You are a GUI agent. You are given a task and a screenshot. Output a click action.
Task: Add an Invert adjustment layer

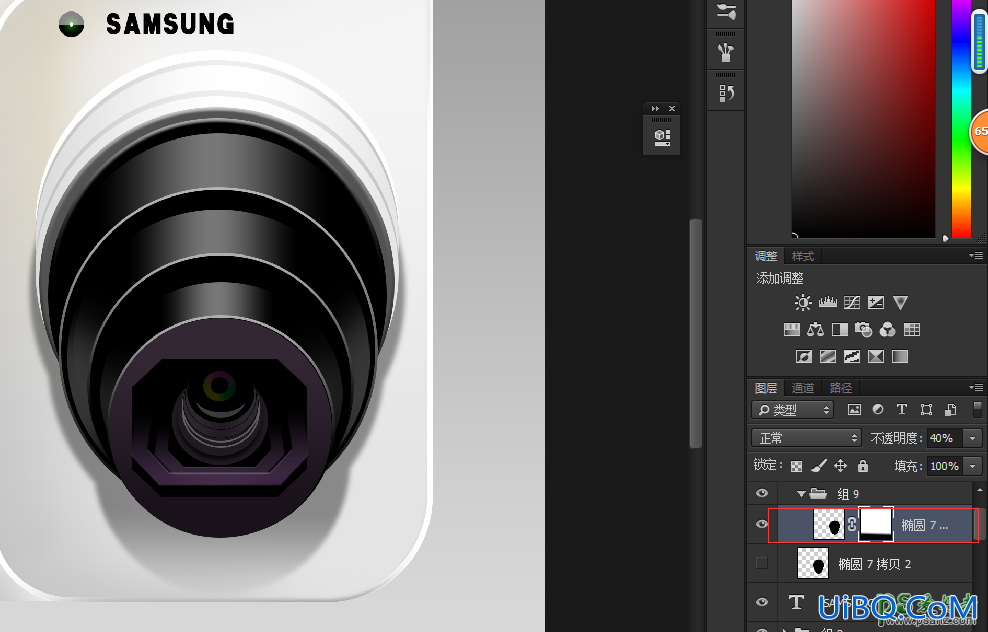pos(803,357)
